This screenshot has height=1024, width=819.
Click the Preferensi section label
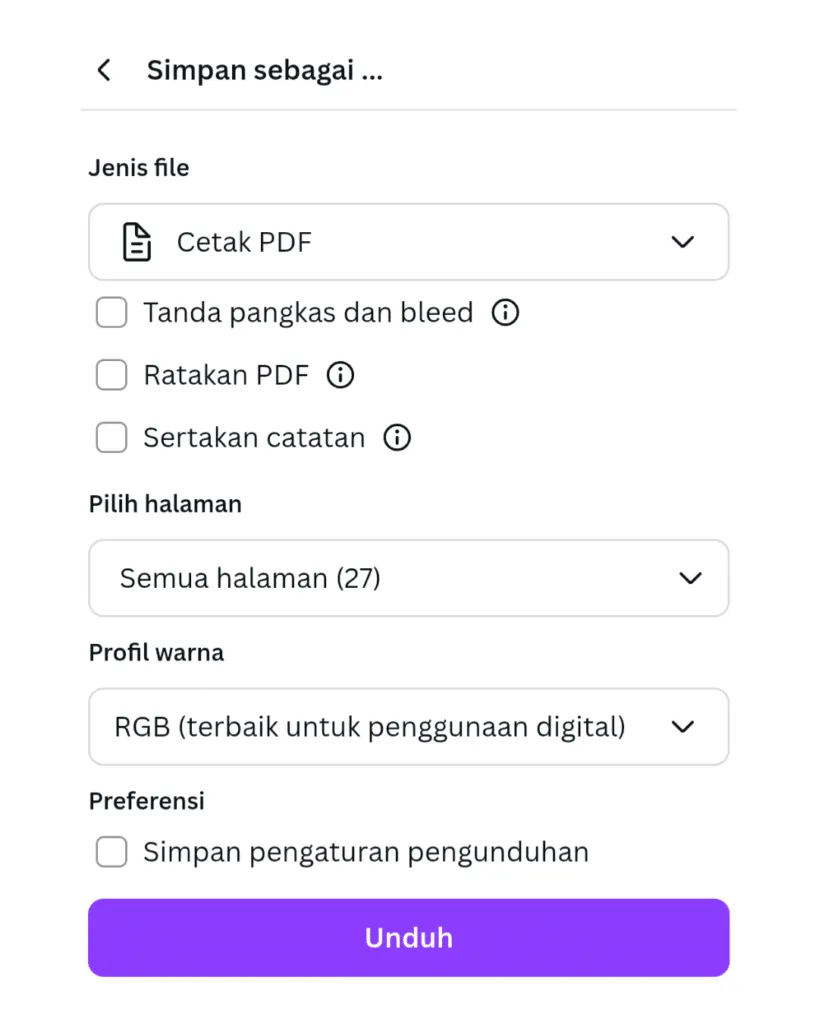(x=146, y=801)
